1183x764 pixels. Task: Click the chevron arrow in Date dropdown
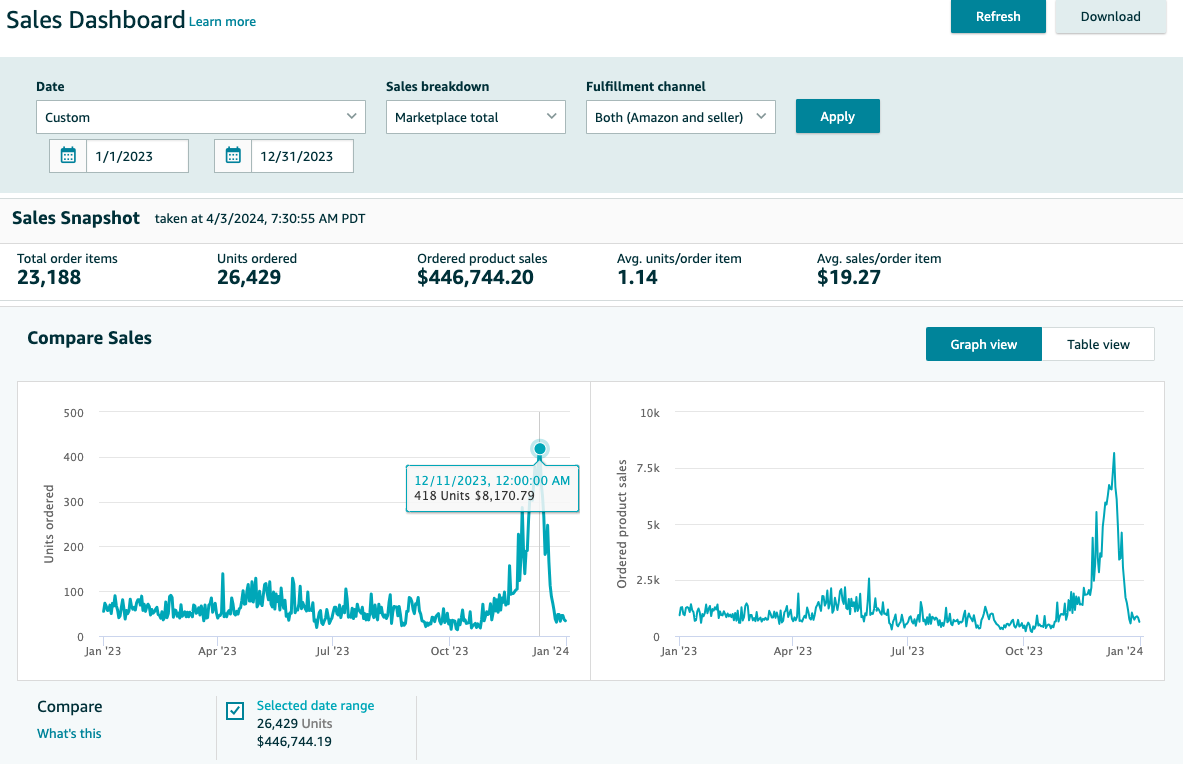352,116
